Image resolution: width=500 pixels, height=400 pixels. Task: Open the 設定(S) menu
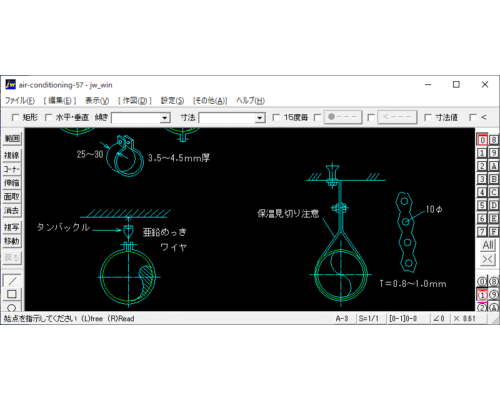click(x=172, y=100)
